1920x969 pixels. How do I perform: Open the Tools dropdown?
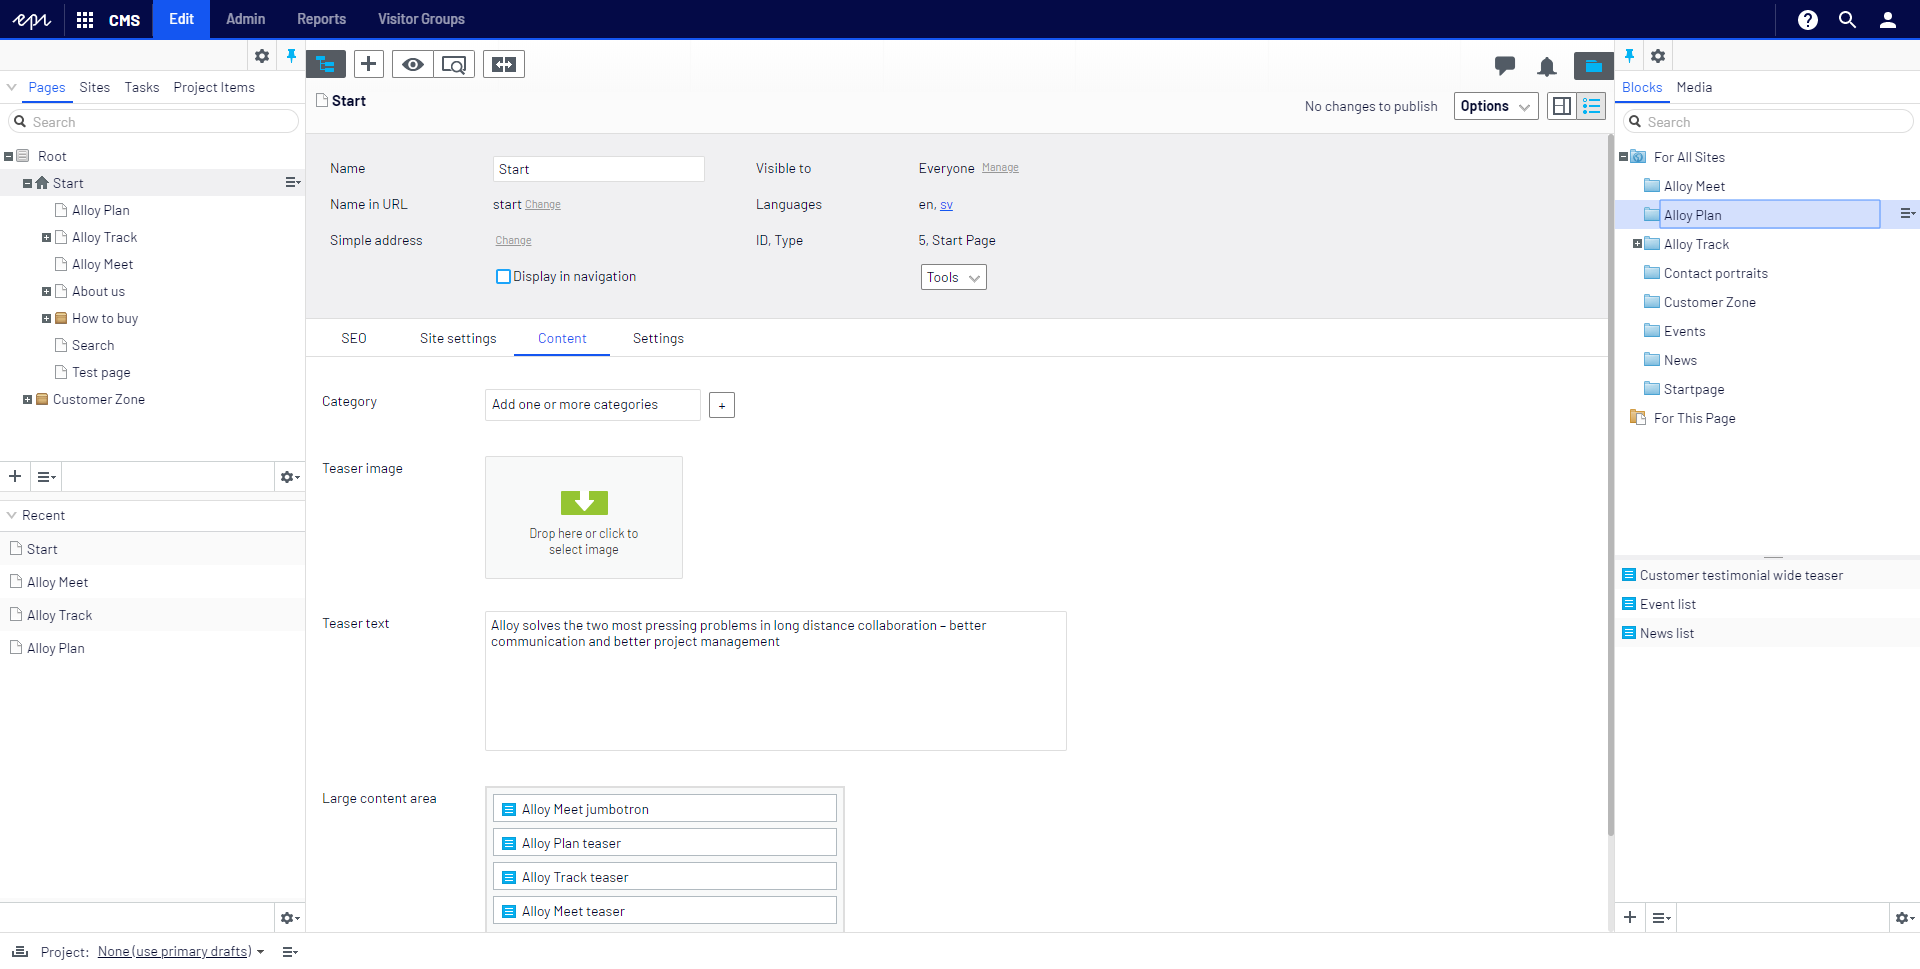(953, 277)
